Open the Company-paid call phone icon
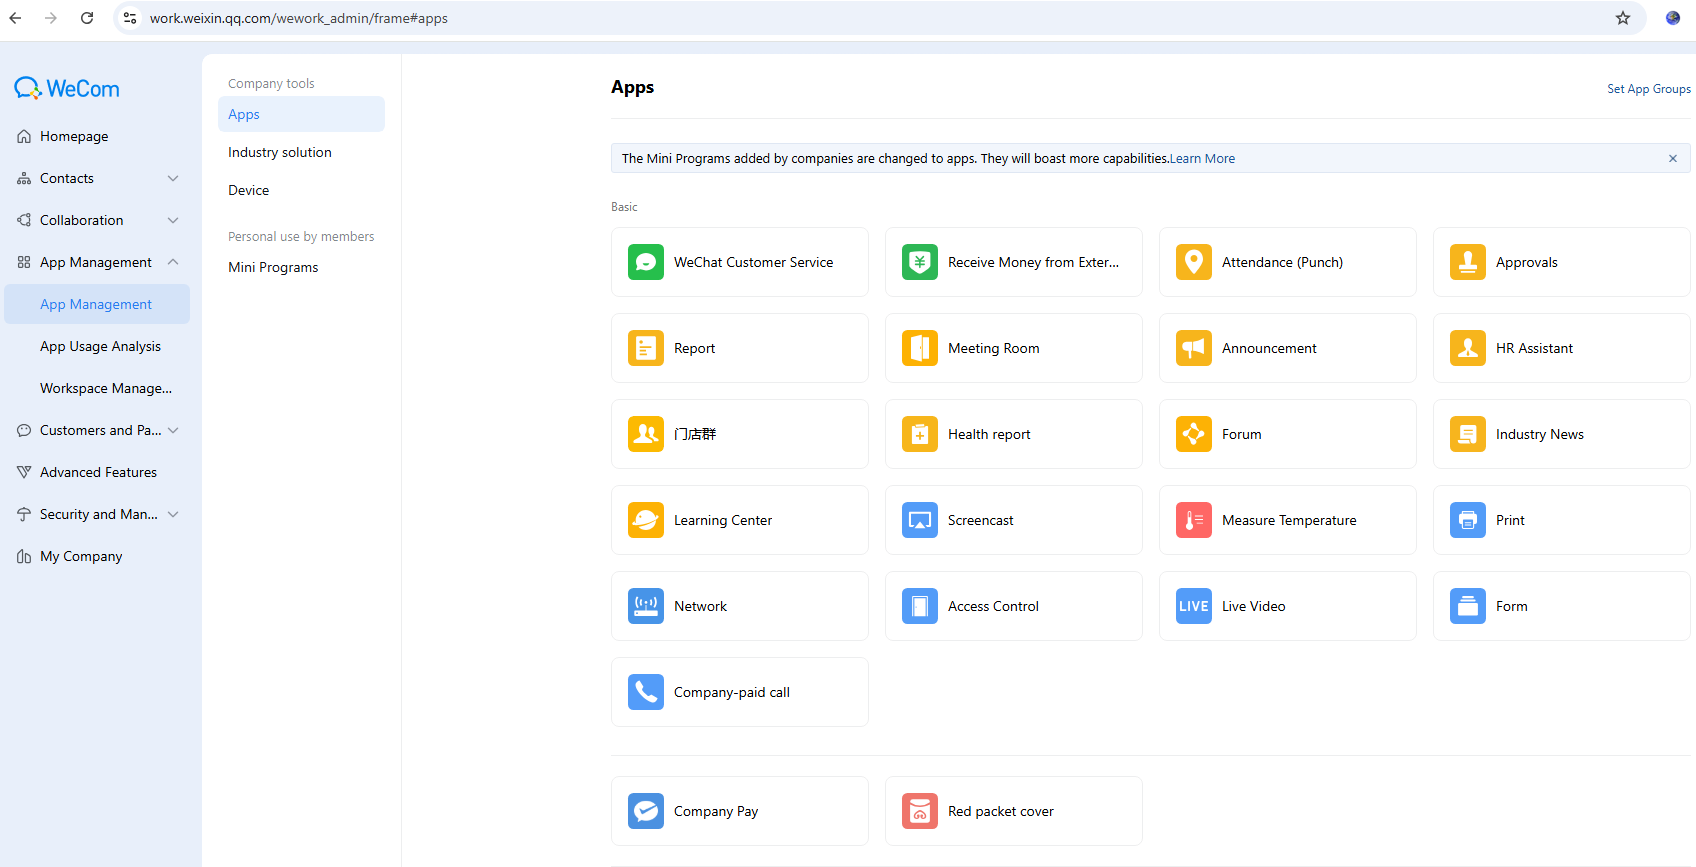The width and height of the screenshot is (1696, 867). click(646, 692)
